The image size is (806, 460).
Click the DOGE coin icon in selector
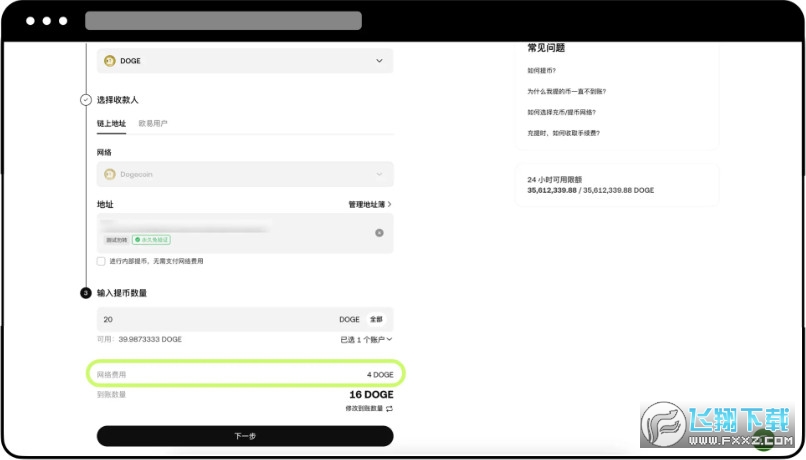tap(110, 61)
